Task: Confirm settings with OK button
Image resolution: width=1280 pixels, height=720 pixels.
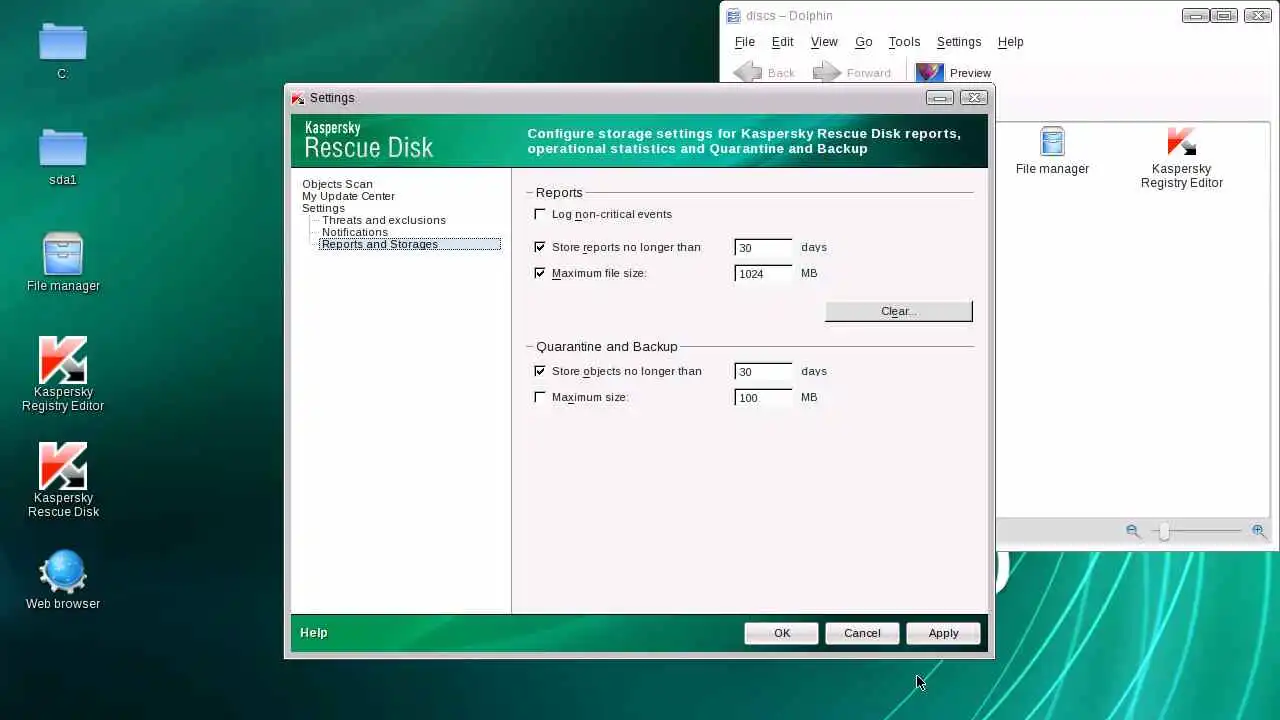Action: (x=782, y=633)
